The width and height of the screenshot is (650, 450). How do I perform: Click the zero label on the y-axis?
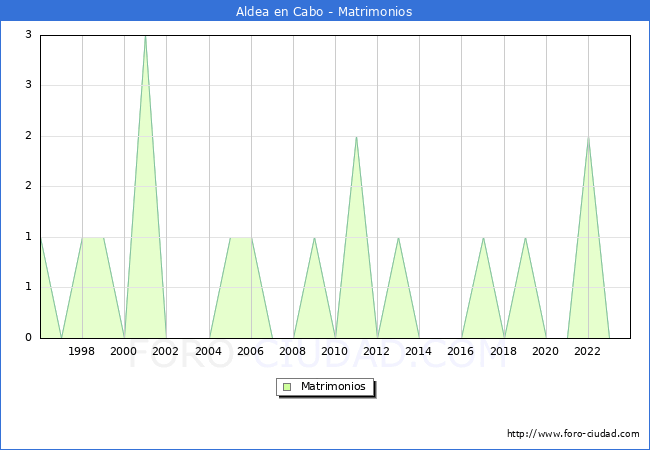coord(29,338)
